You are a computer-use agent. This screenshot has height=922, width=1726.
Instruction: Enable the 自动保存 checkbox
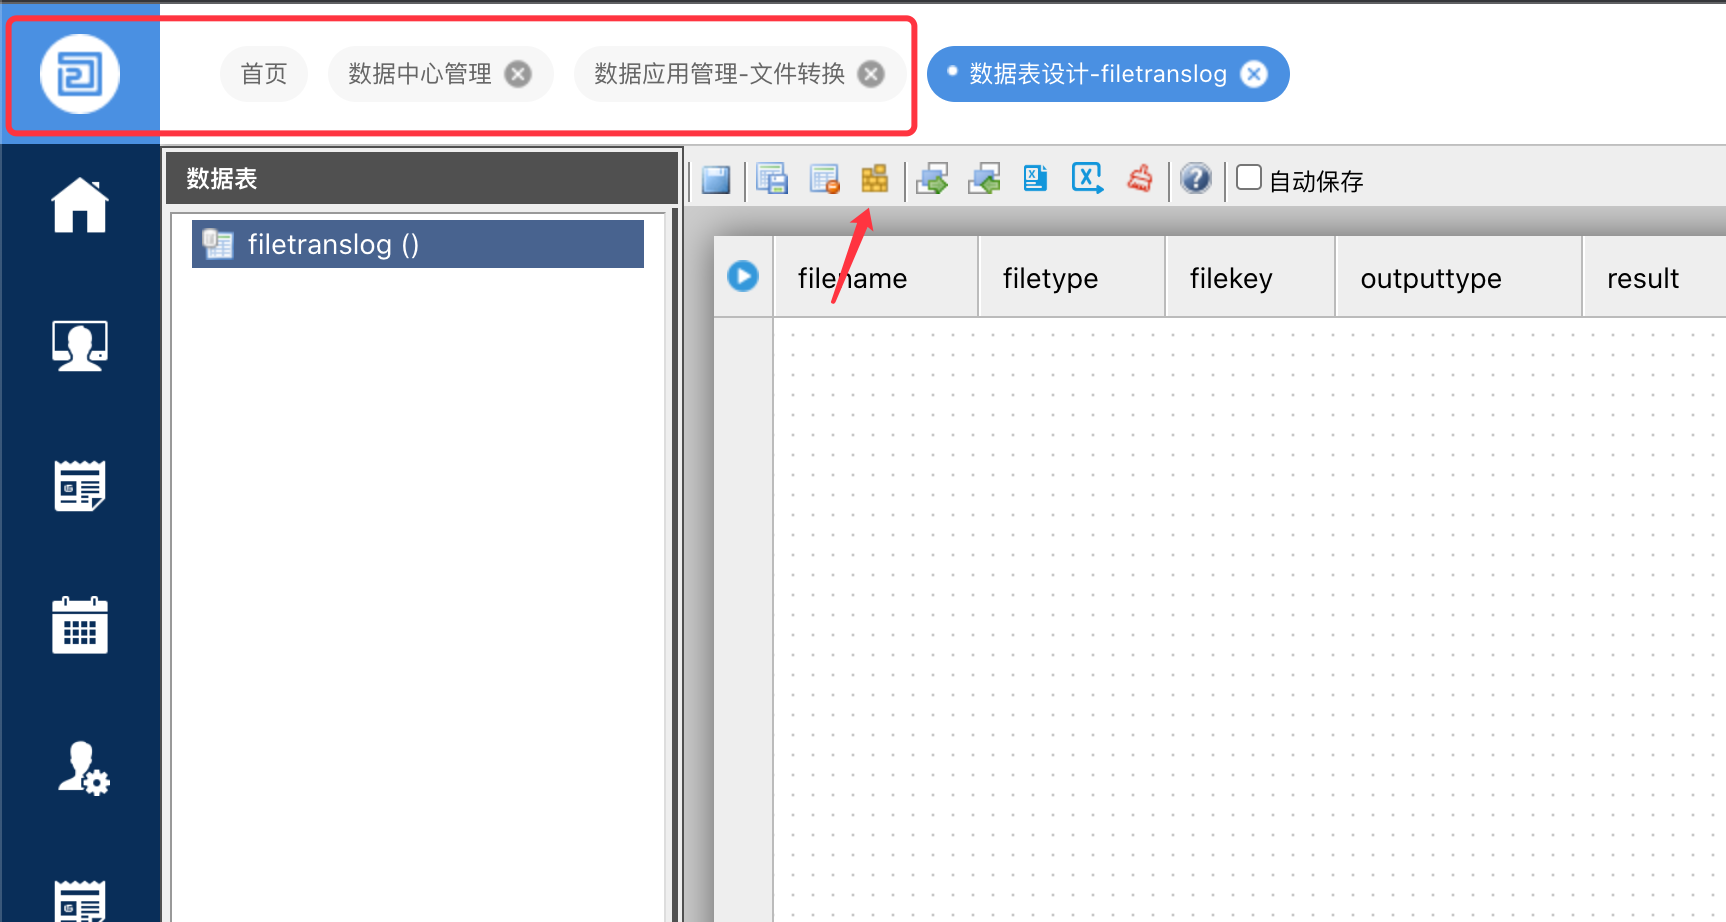click(1249, 178)
